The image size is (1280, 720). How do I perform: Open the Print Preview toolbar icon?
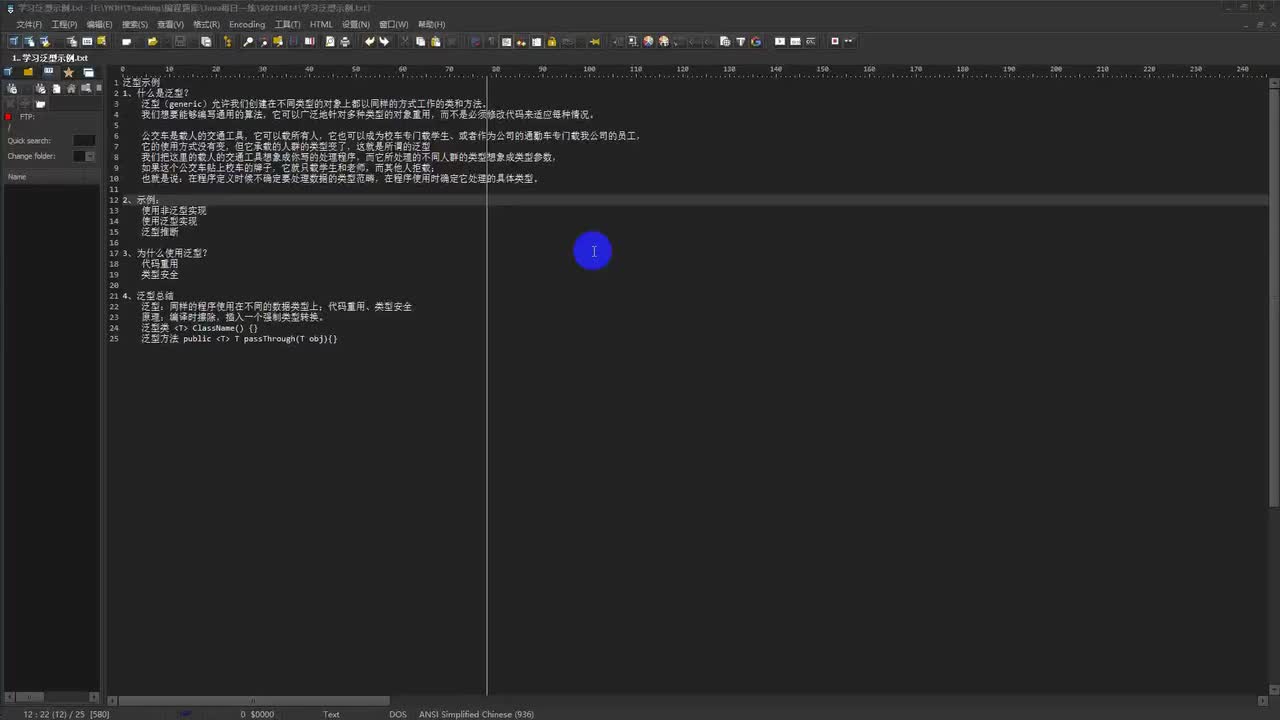tap(330, 42)
